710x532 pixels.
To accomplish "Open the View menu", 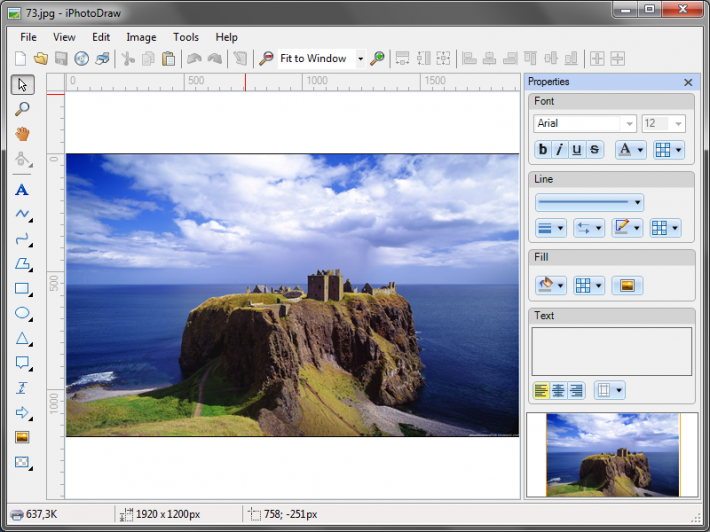I will 64,37.
